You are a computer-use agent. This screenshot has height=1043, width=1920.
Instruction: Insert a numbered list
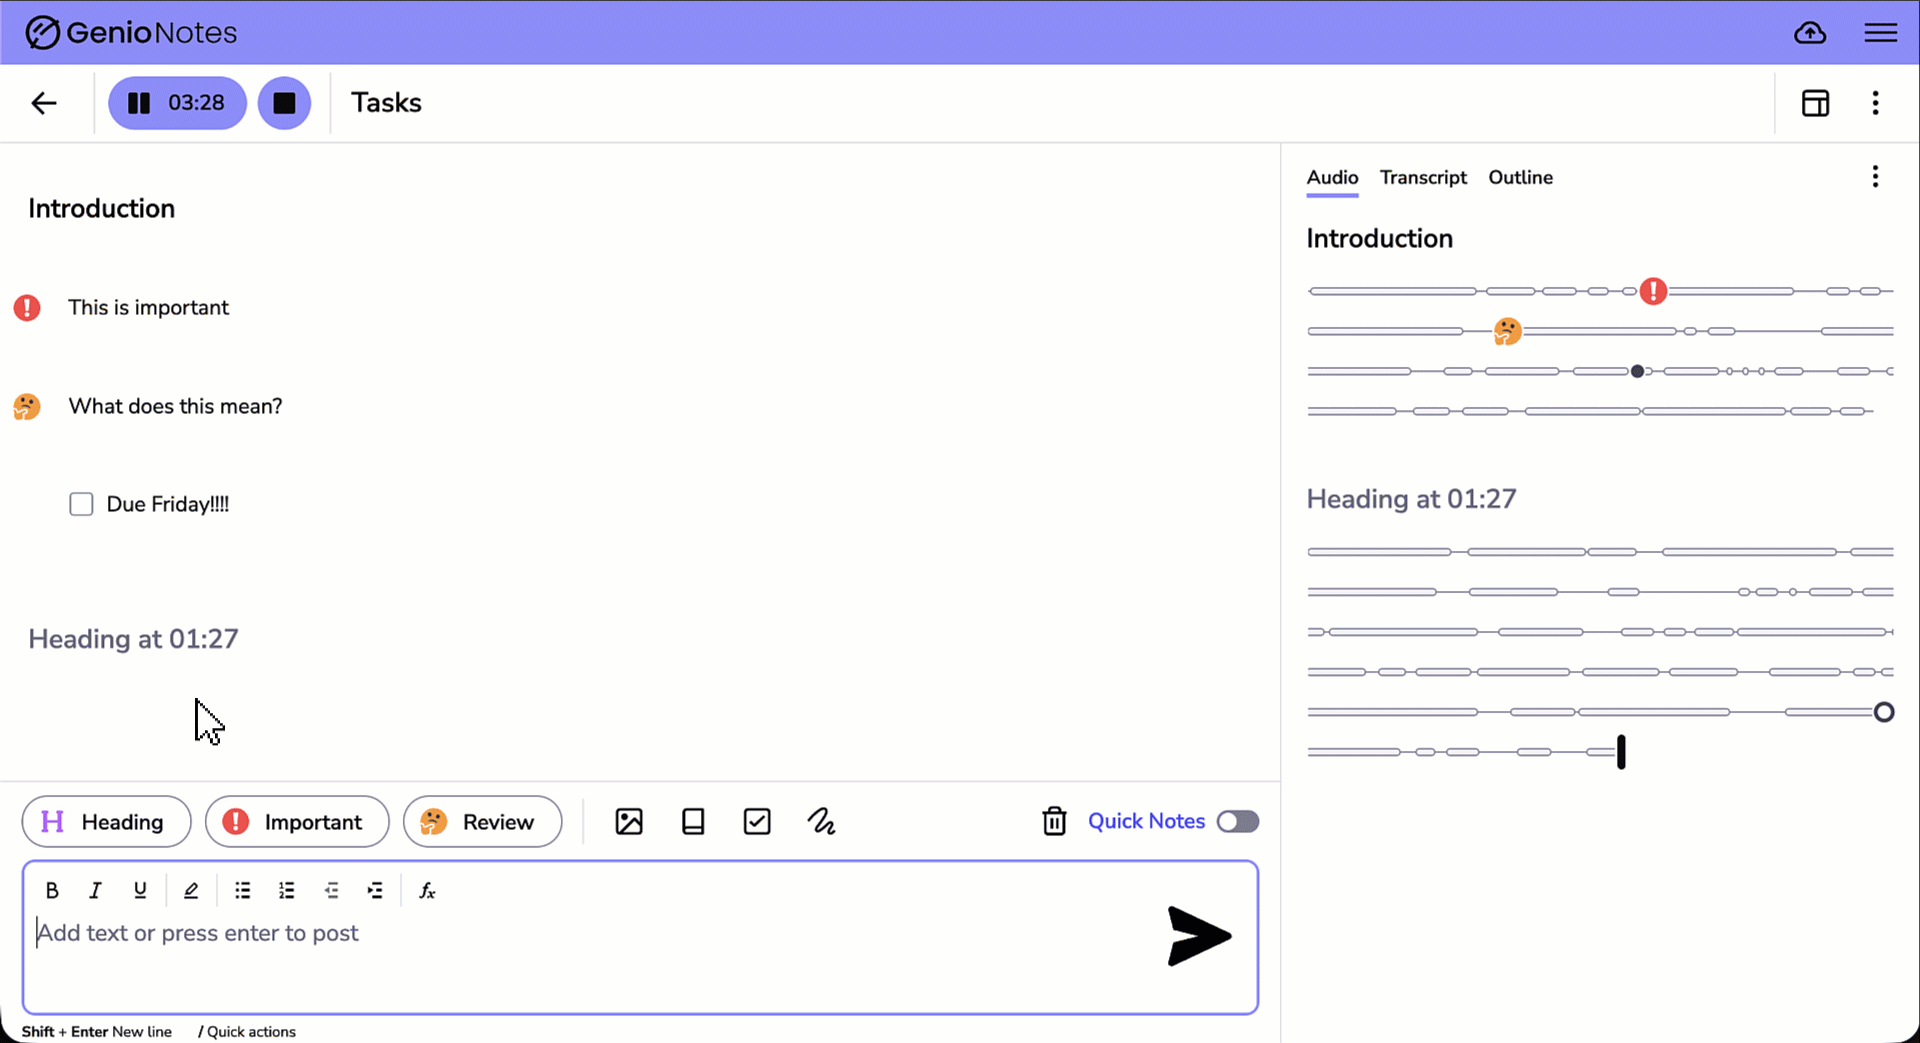tap(287, 891)
